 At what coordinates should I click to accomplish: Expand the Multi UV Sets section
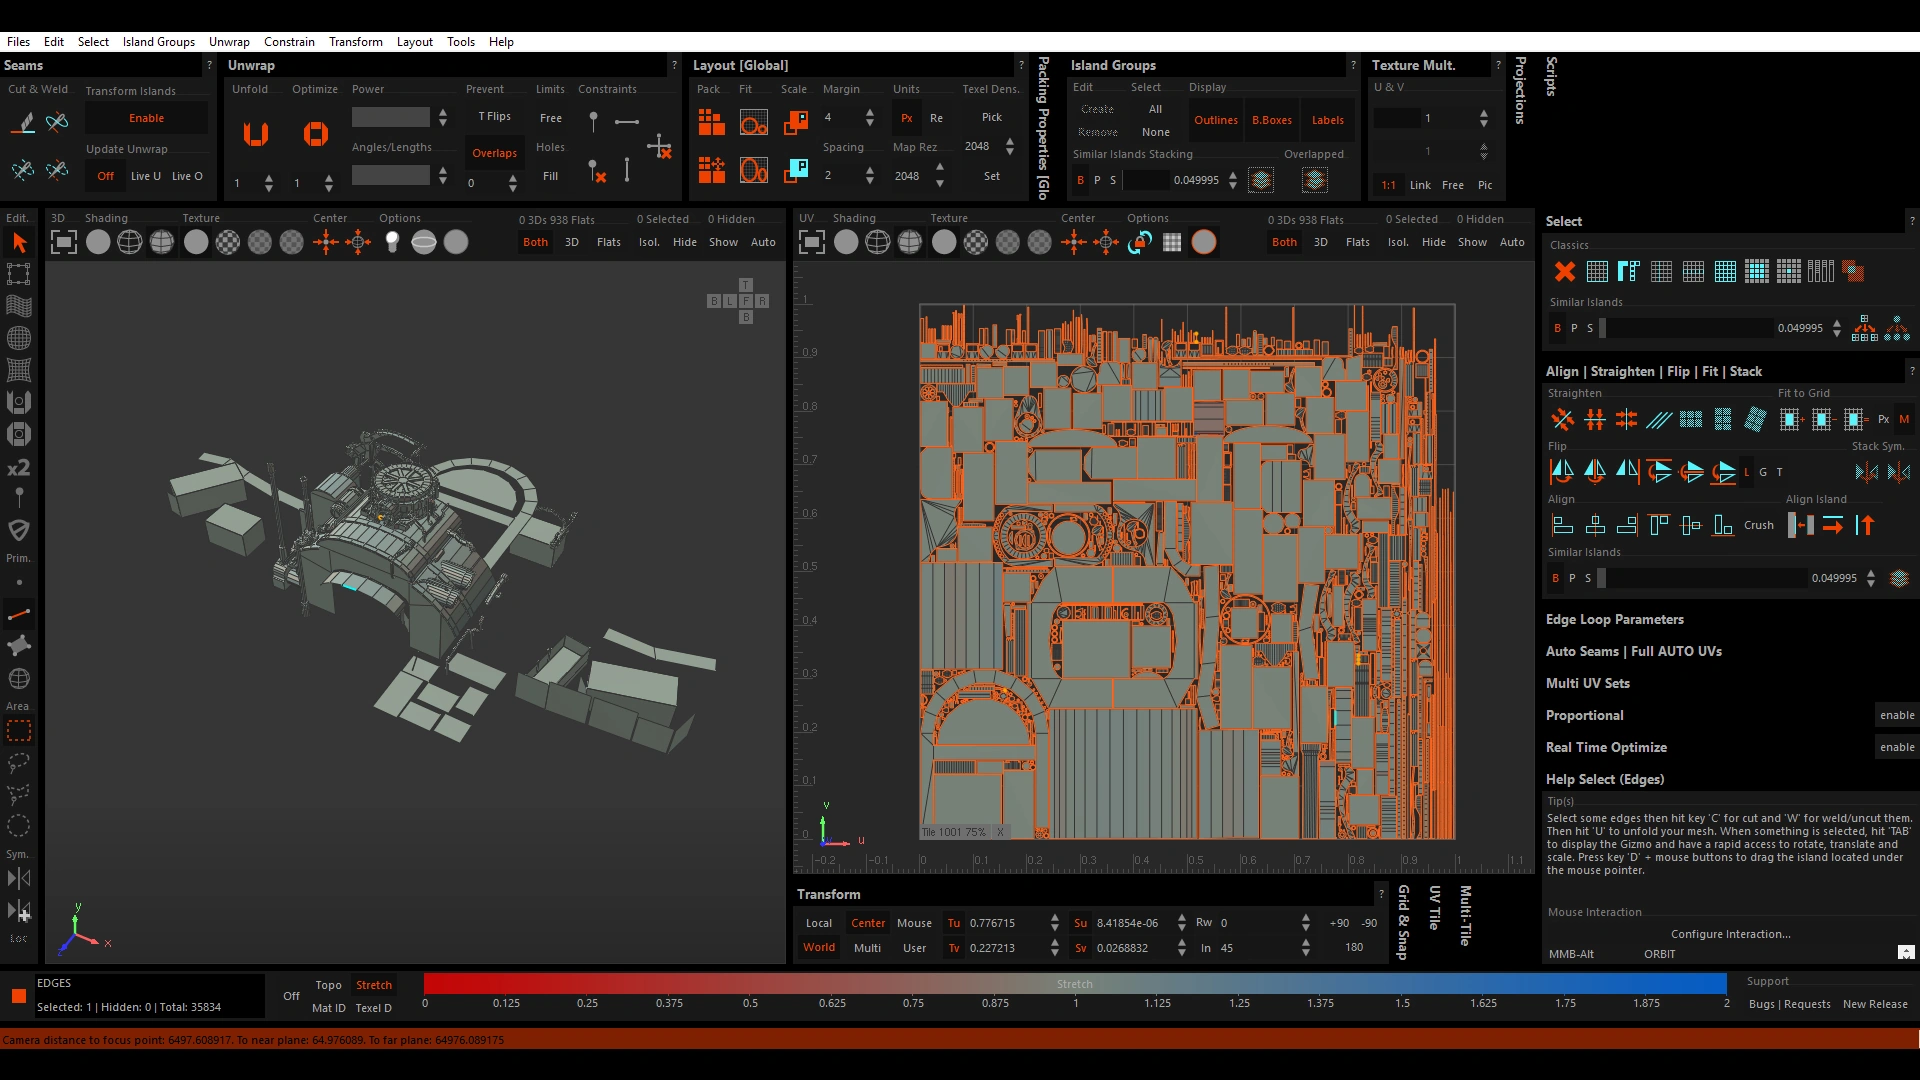click(x=1587, y=683)
